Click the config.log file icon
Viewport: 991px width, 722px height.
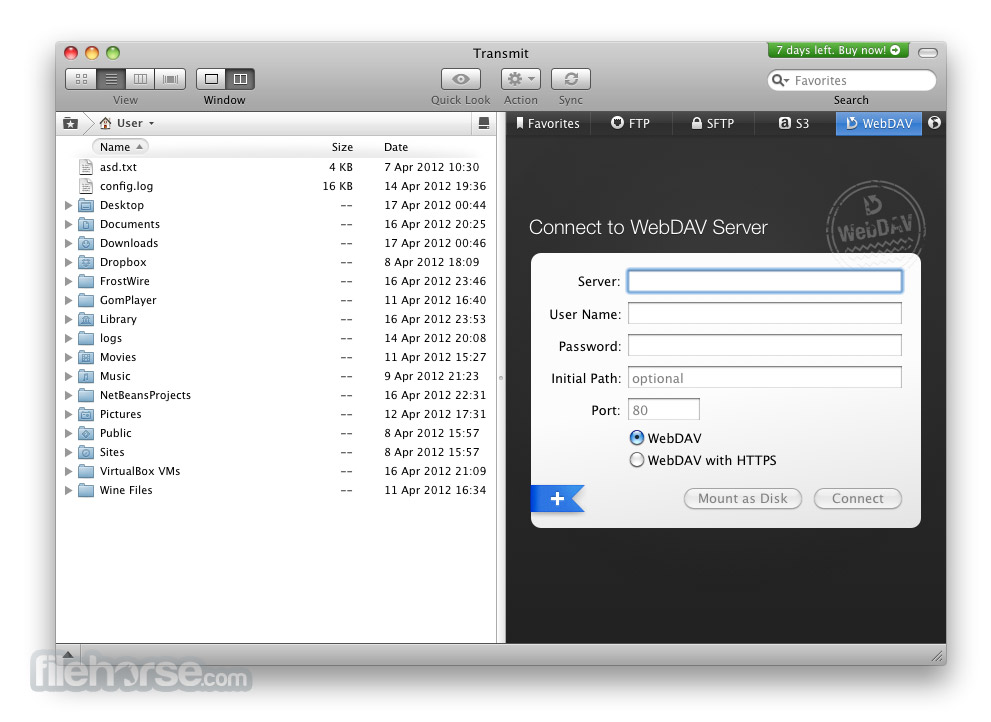(x=86, y=186)
